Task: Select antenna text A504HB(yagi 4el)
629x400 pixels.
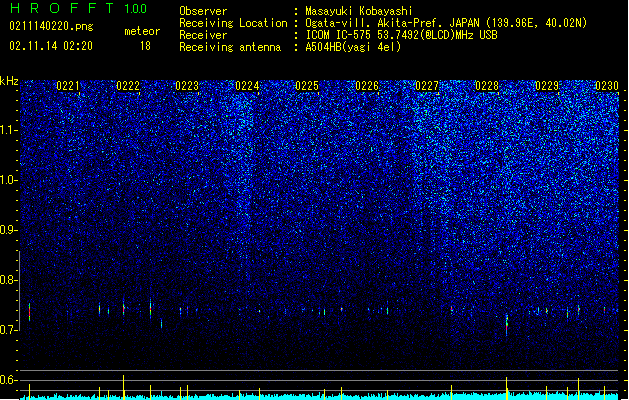Action: pyautogui.click(x=353, y=47)
